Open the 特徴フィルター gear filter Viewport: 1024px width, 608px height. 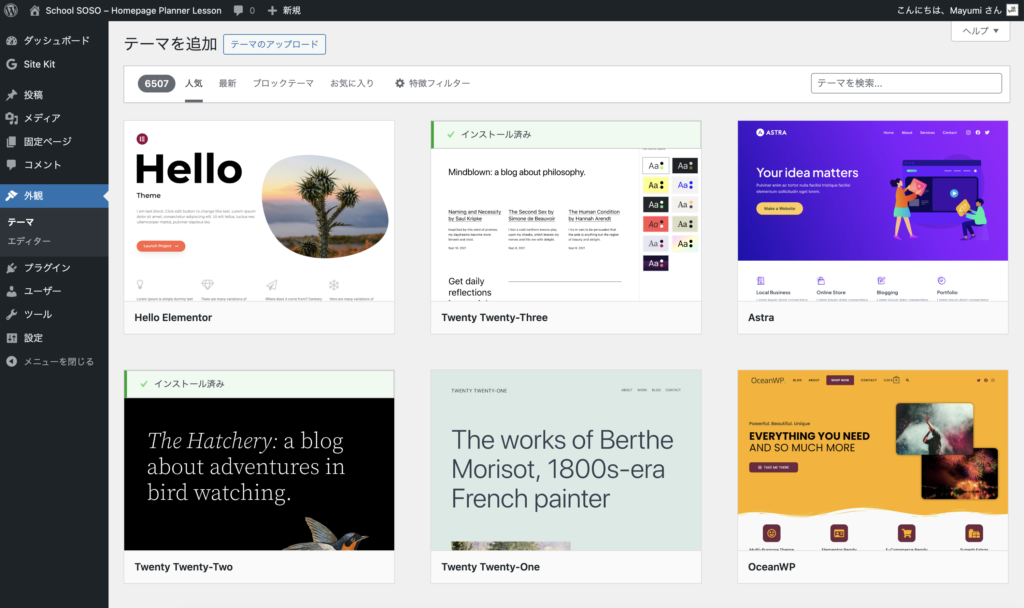coord(432,84)
